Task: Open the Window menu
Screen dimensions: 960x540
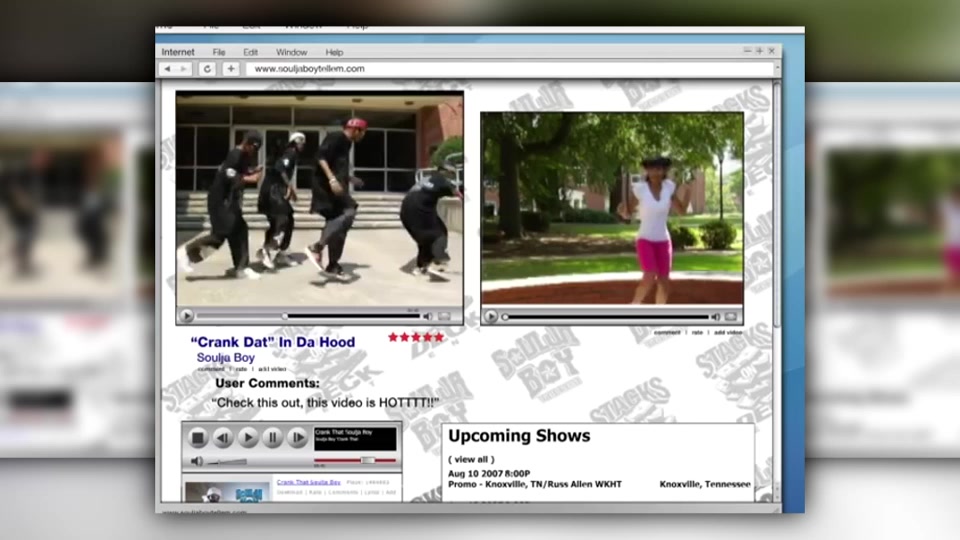Action: [x=291, y=52]
